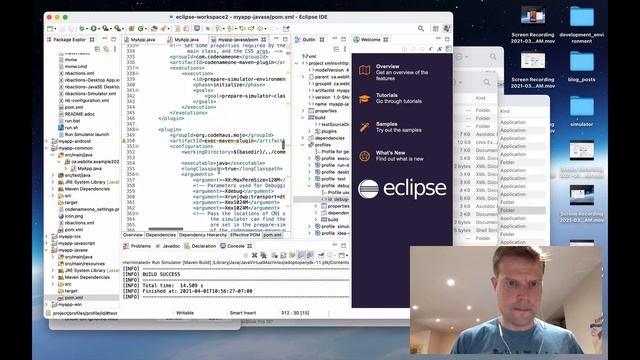This screenshot has height=360, width=640.
Task: Minimize the Outline view
Action: [335, 39]
